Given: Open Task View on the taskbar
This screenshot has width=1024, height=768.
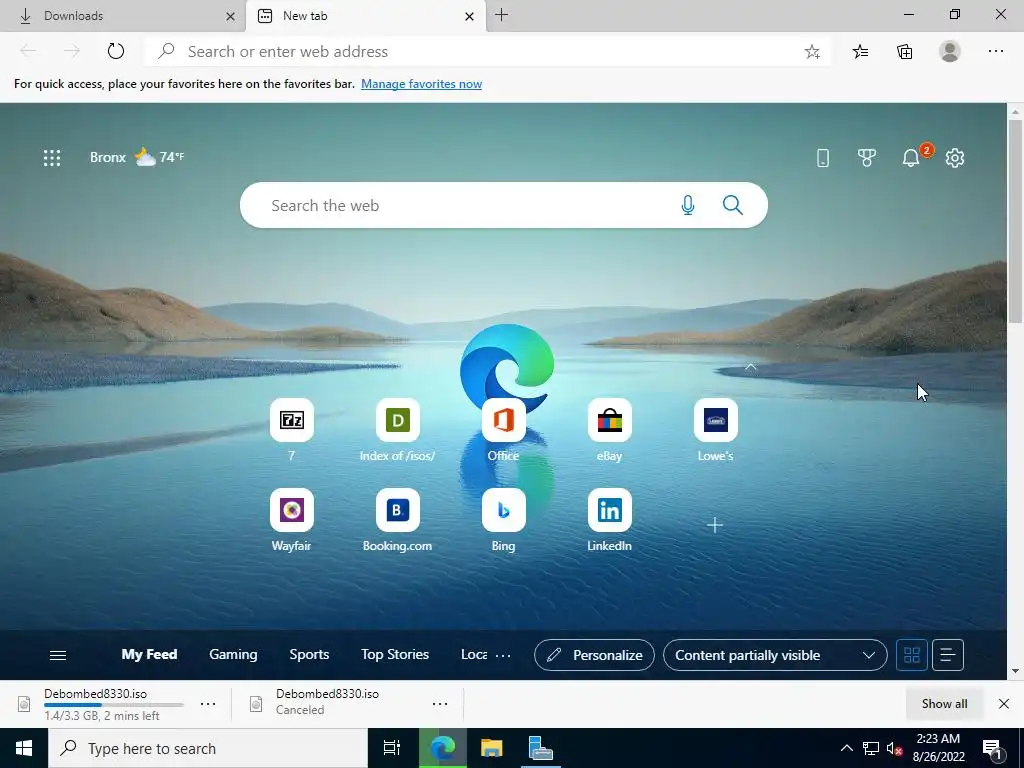Looking at the screenshot, I should point(391,748).
